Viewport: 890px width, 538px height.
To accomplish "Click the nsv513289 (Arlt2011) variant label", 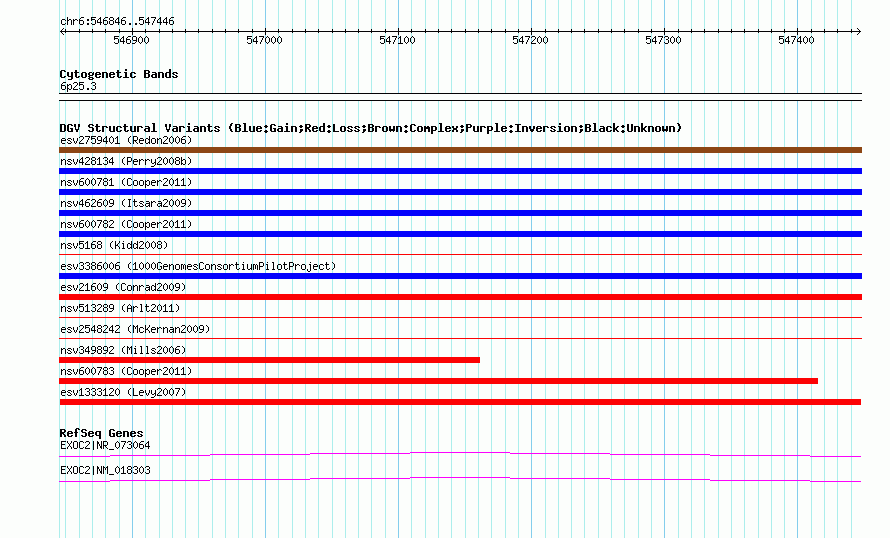I will click(x=120, y=308).
